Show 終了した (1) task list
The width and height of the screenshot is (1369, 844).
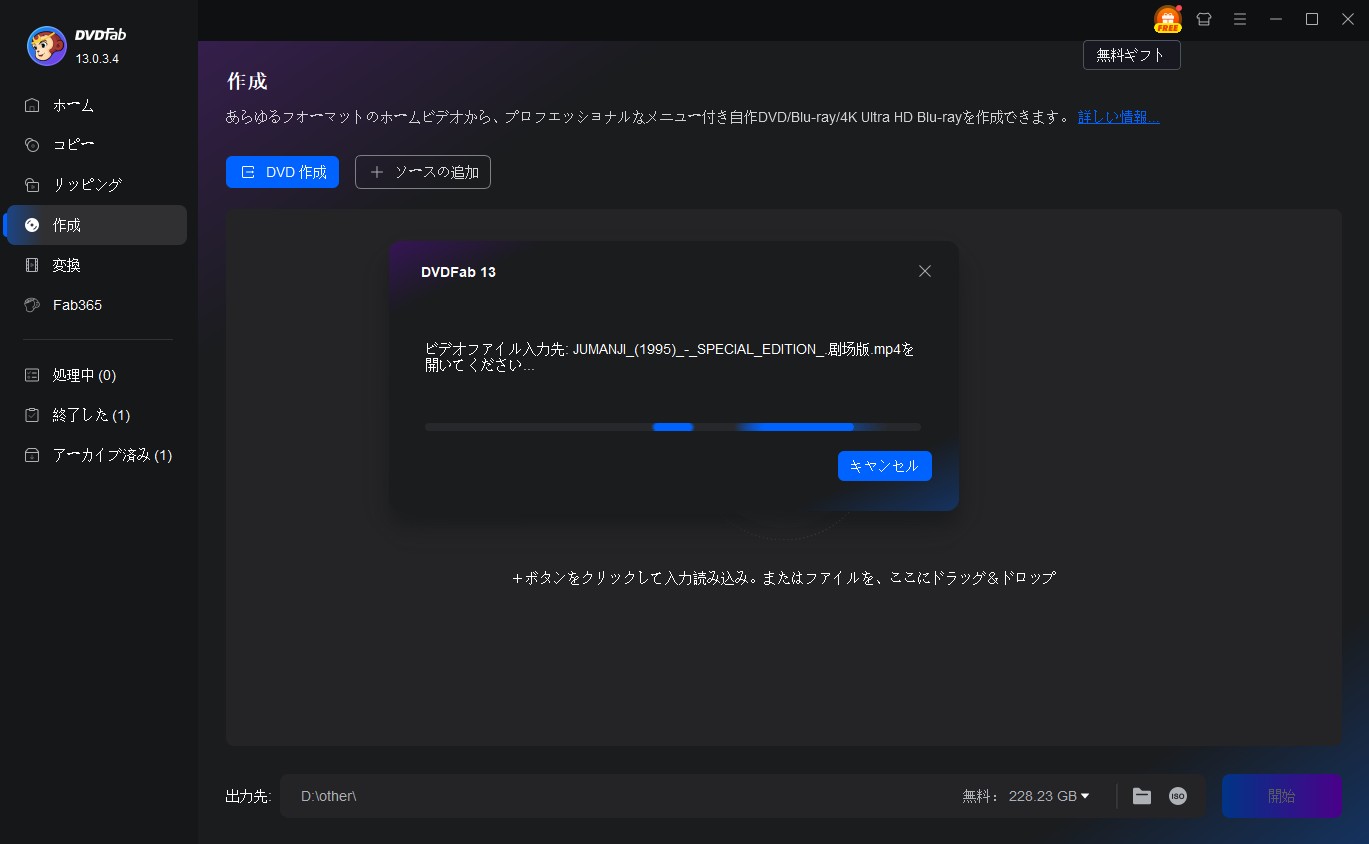96,415
